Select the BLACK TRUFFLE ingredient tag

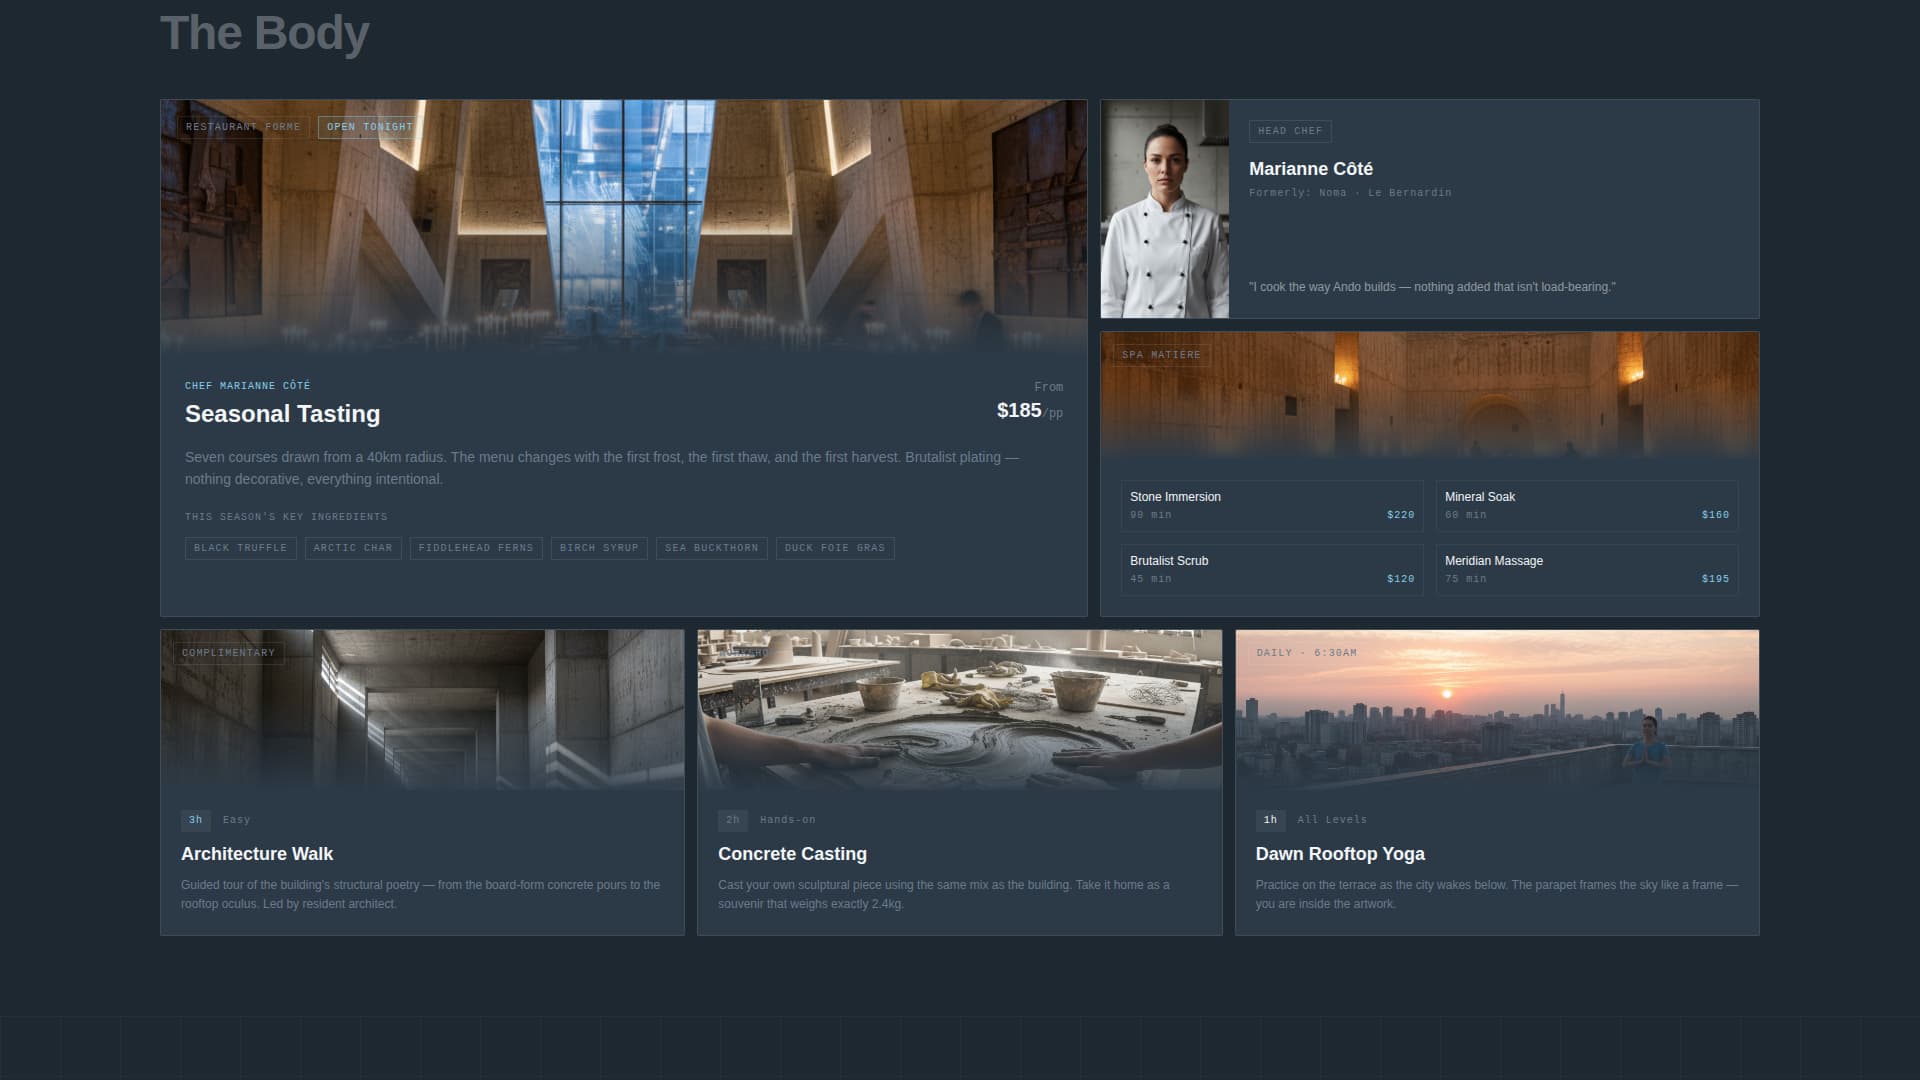pos(240,547)
